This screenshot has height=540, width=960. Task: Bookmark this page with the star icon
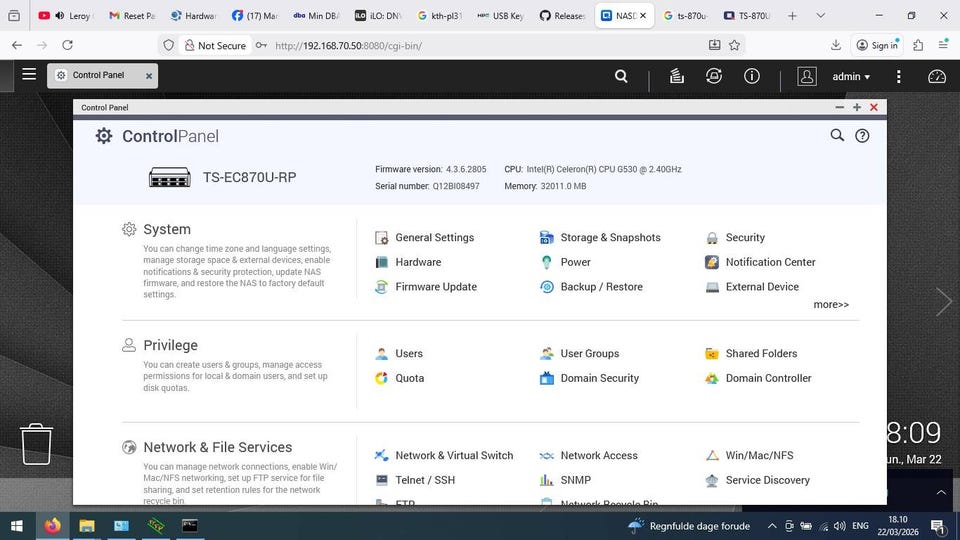point(735,45)
